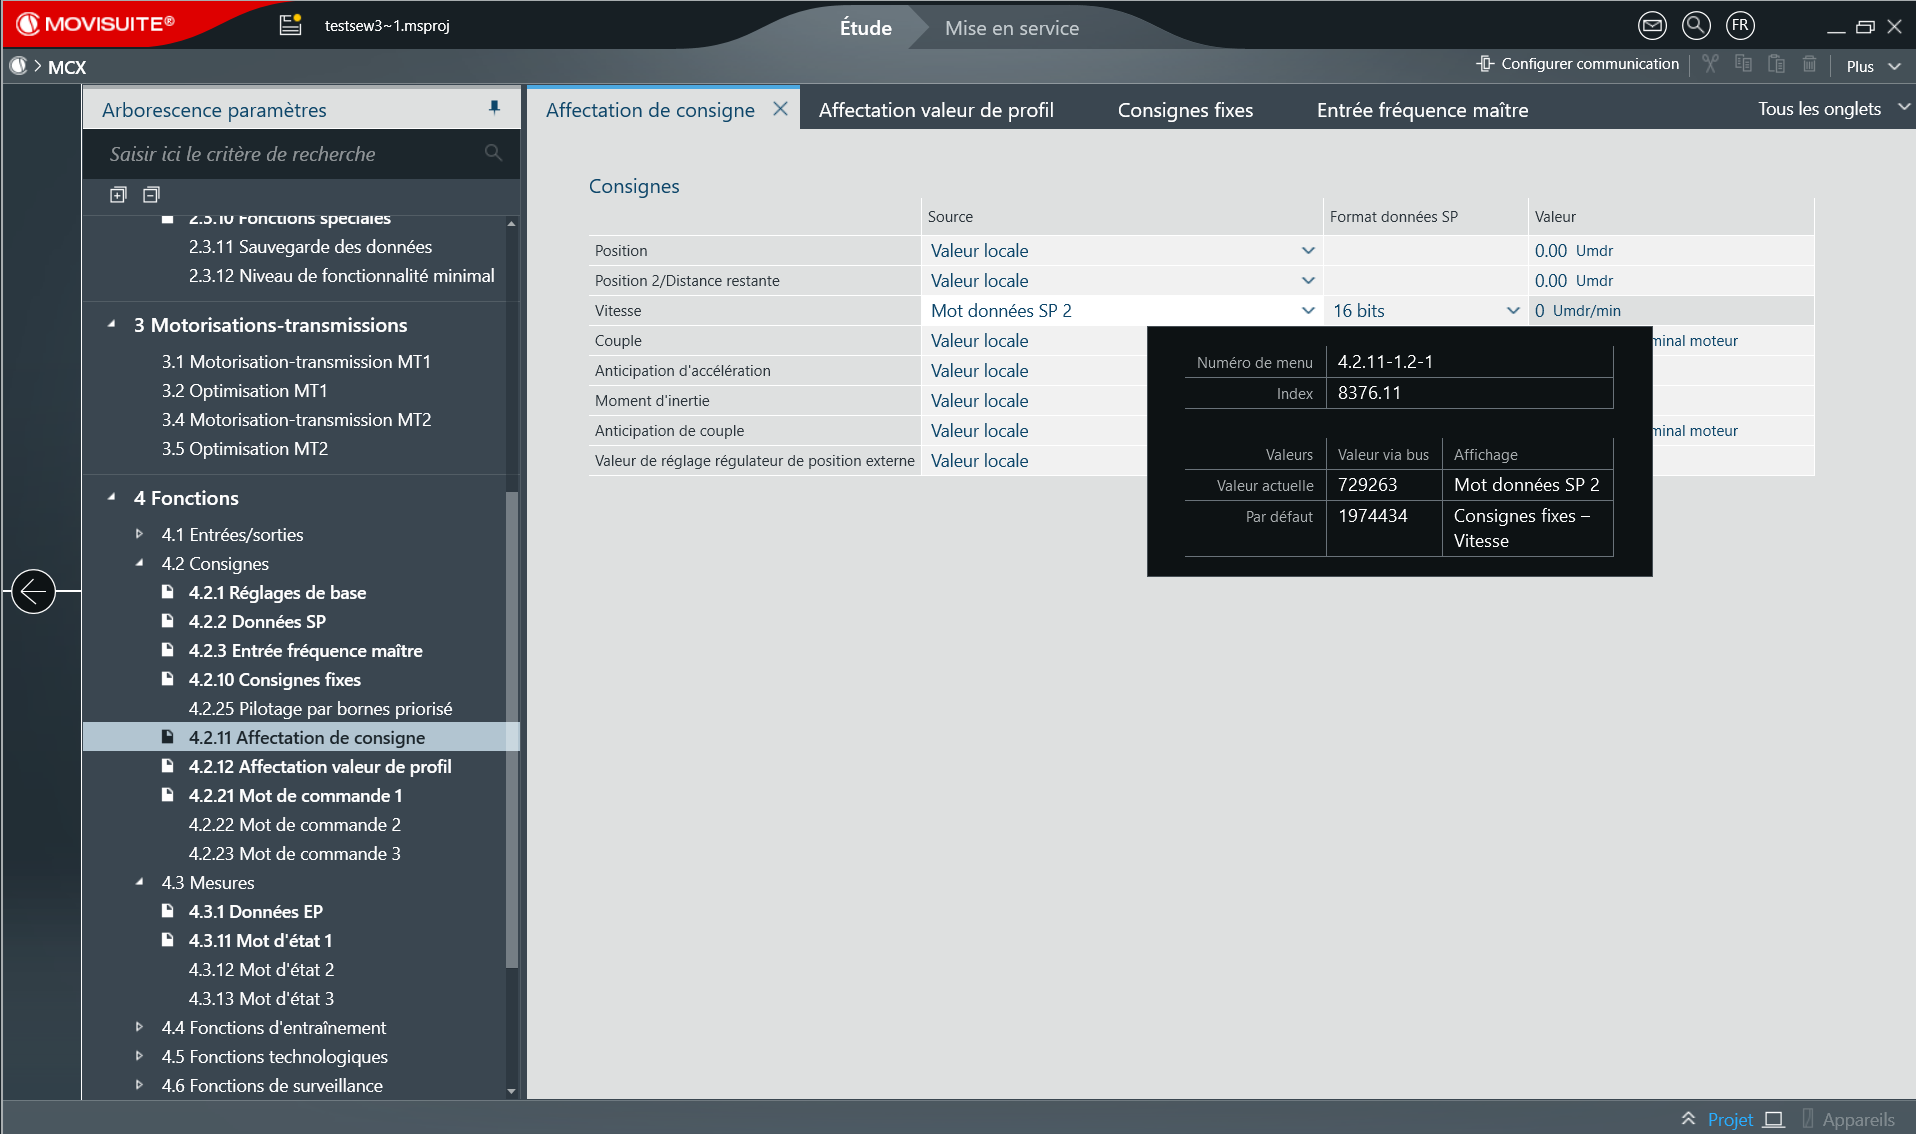Open the Vitesse source dropdown
This screenshot has height=1134, width=1916.
tap(1307, 311)
